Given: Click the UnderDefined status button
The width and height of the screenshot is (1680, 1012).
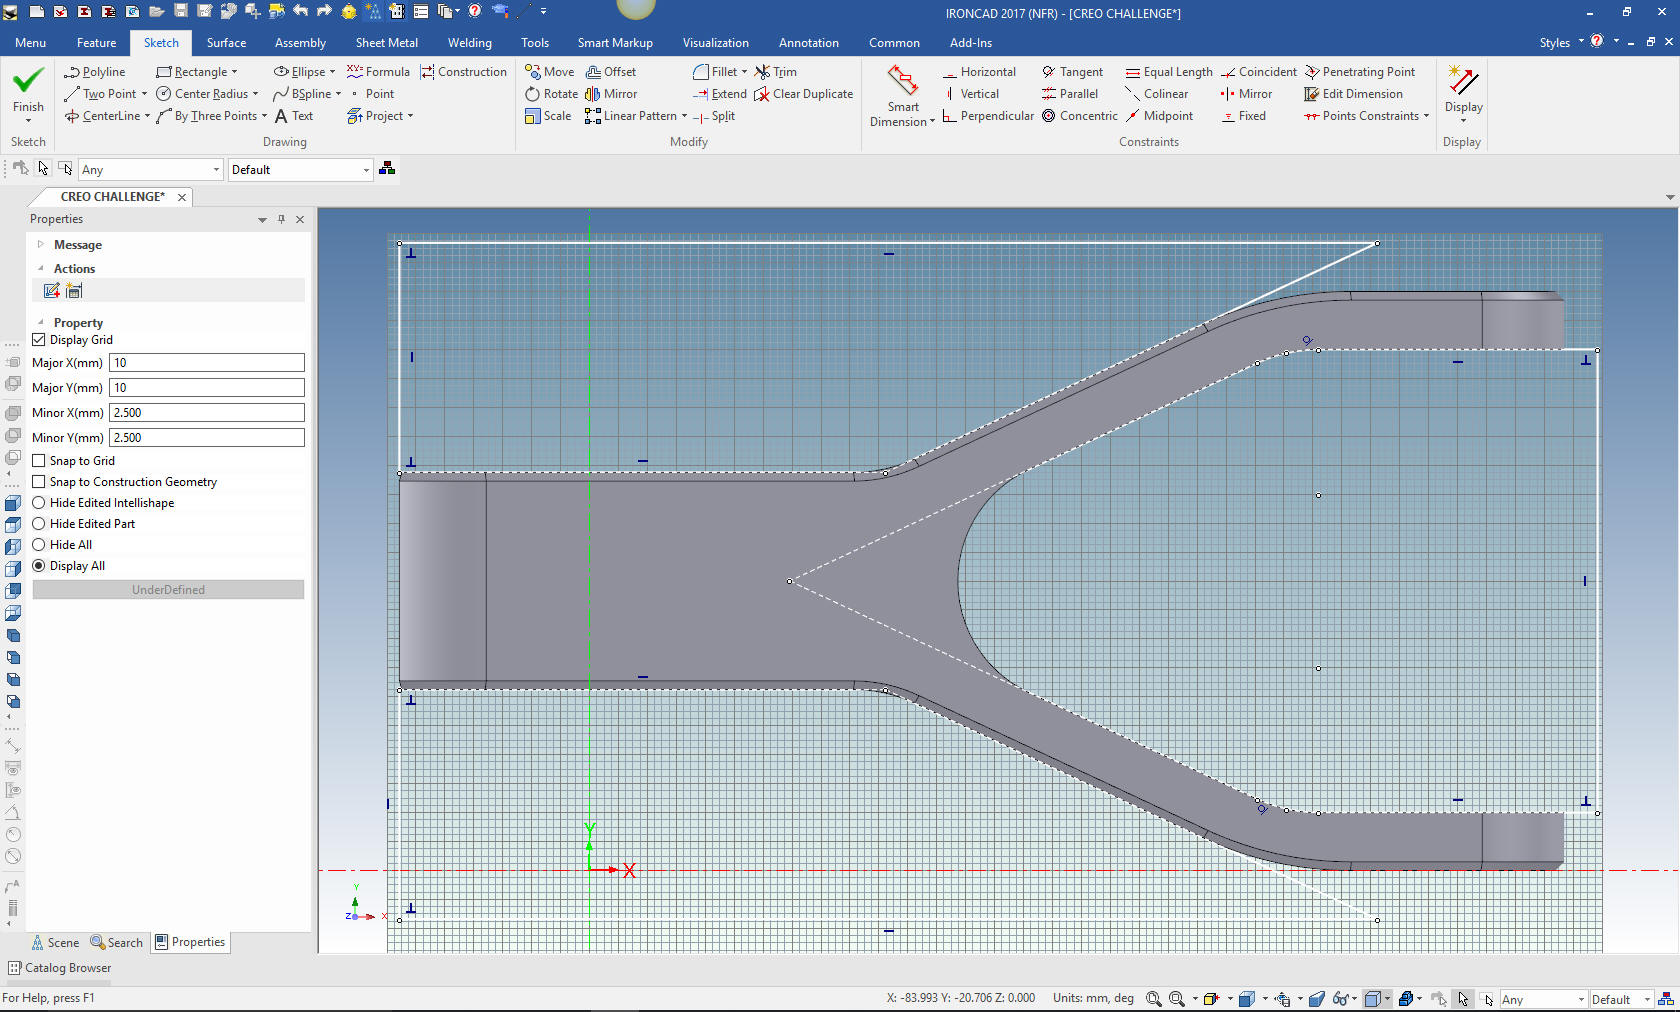Looking at the screenshot, I should (x=168, y=590).
